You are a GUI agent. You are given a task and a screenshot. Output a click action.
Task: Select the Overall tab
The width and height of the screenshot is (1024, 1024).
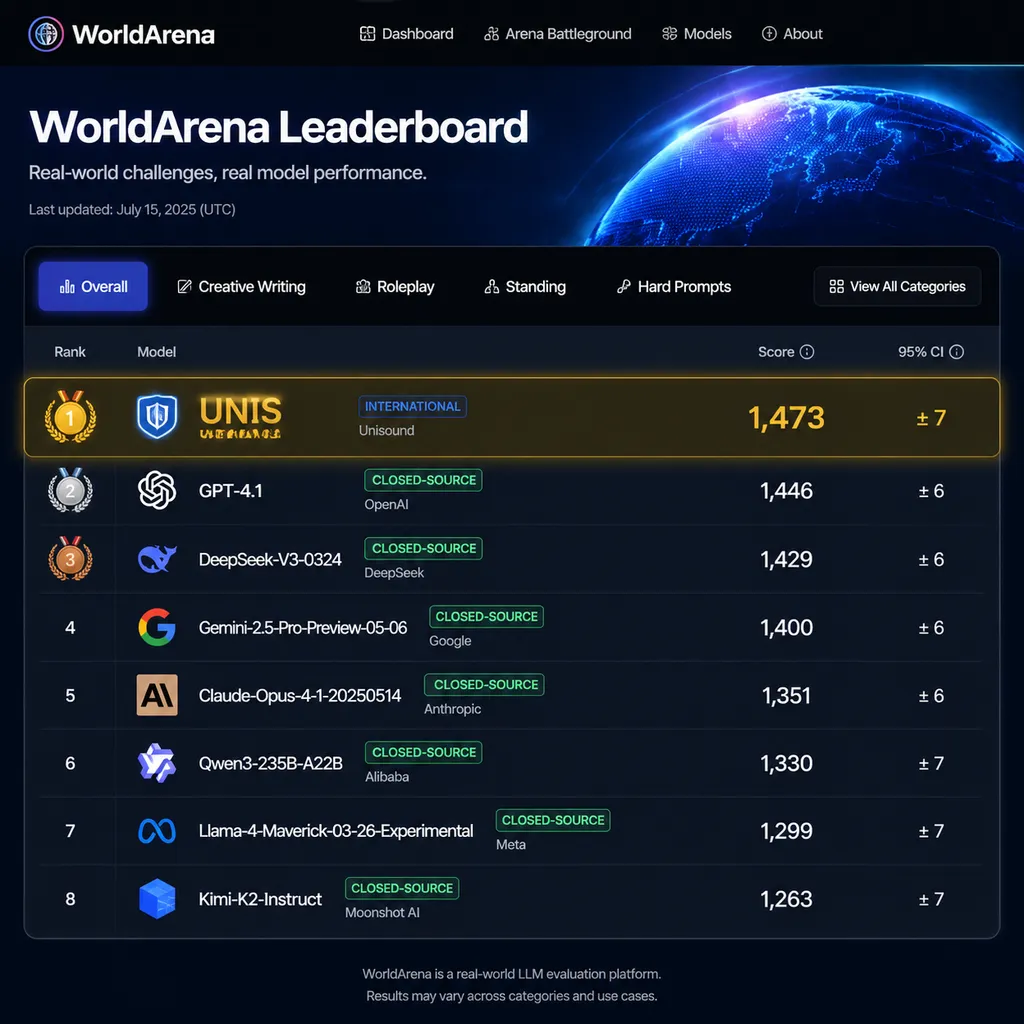coord(93,287)
